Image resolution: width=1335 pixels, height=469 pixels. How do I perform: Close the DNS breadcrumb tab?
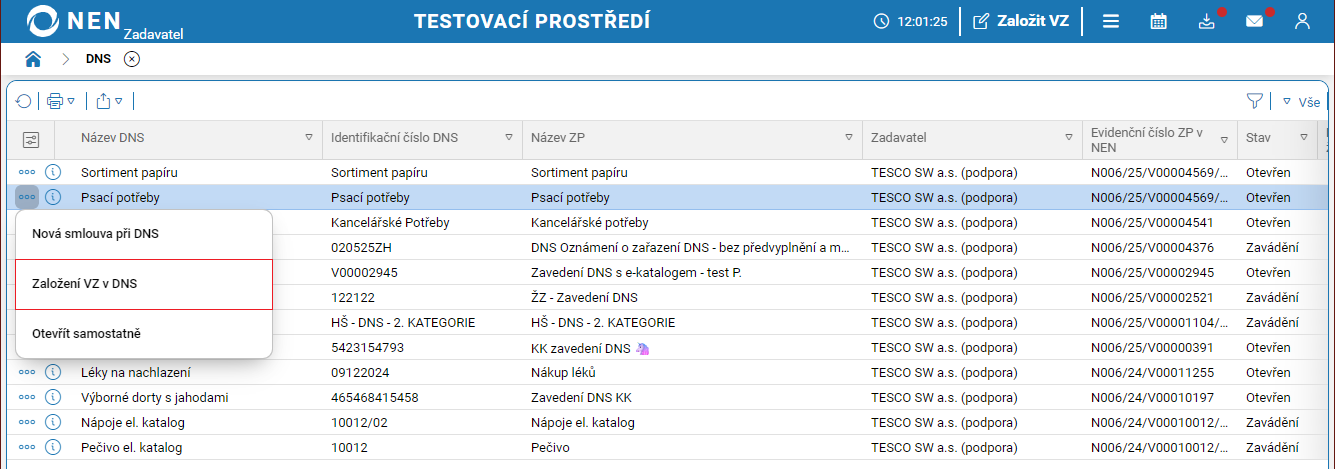[x=132, y=59]
